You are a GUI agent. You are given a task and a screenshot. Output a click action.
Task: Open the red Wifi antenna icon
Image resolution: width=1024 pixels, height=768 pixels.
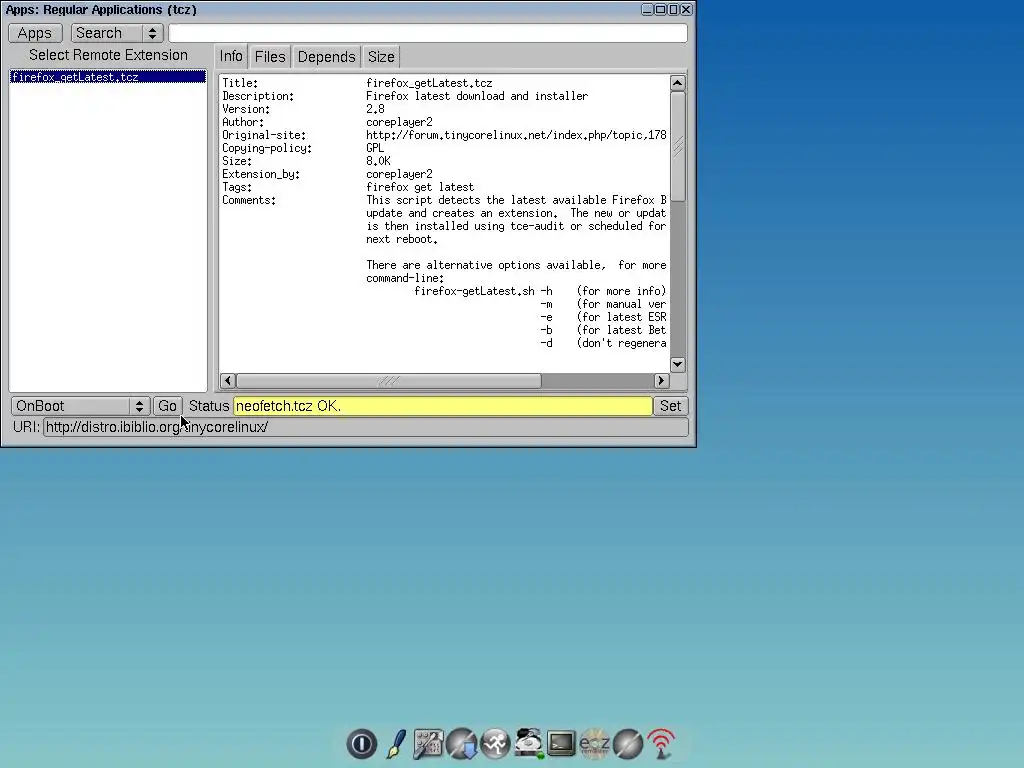[662, 744]
